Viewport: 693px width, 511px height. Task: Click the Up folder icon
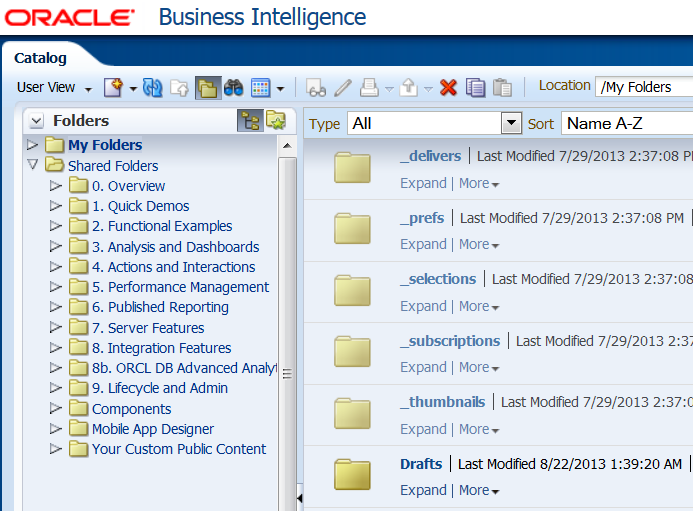[x=179, y=88]
